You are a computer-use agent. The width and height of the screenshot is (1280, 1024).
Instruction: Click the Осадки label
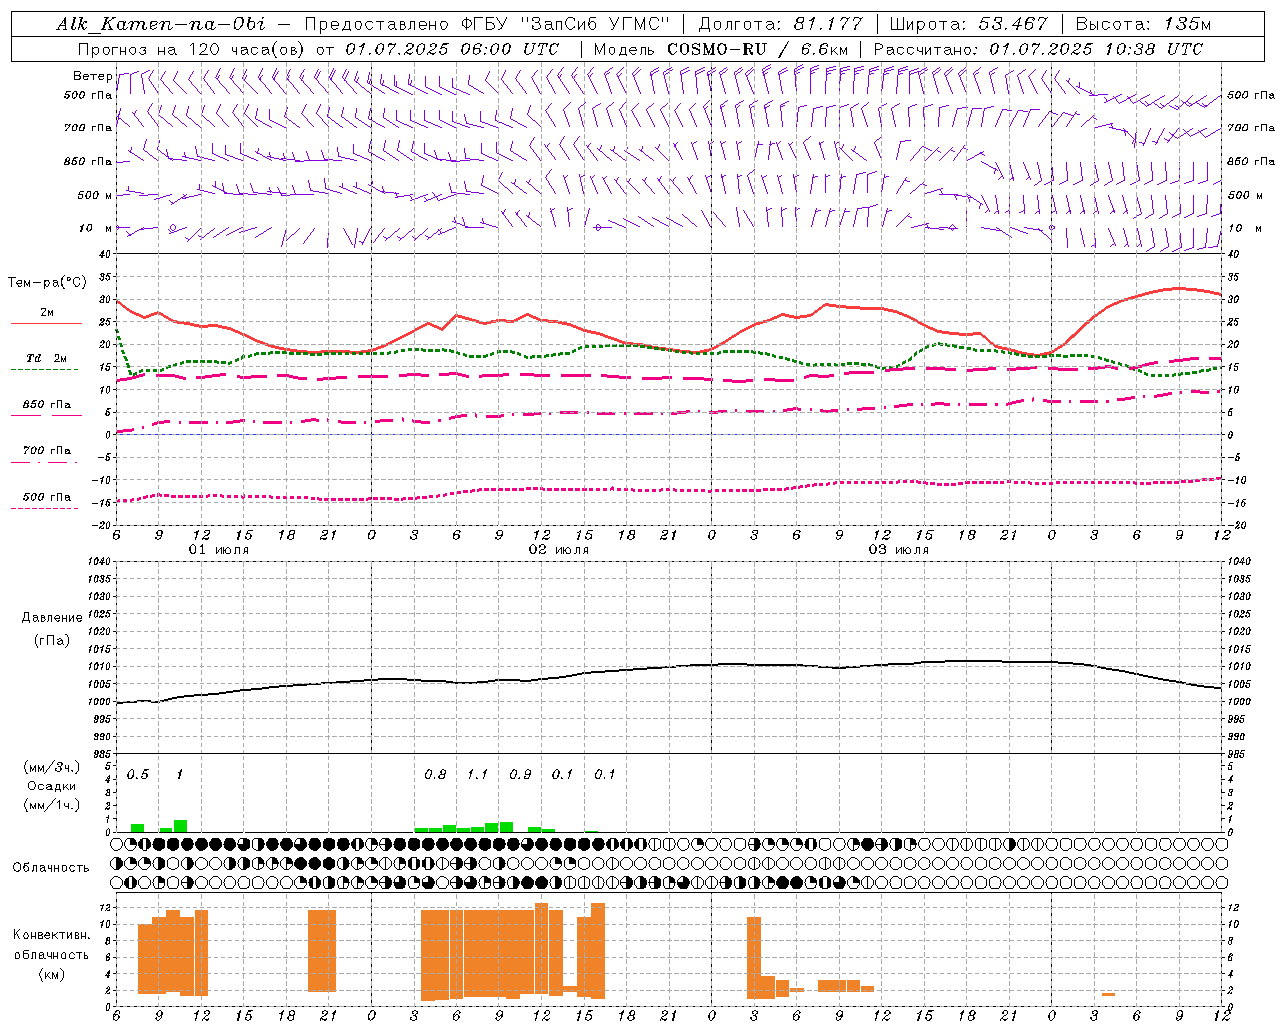pyautogui.click(x=51, y=786)
